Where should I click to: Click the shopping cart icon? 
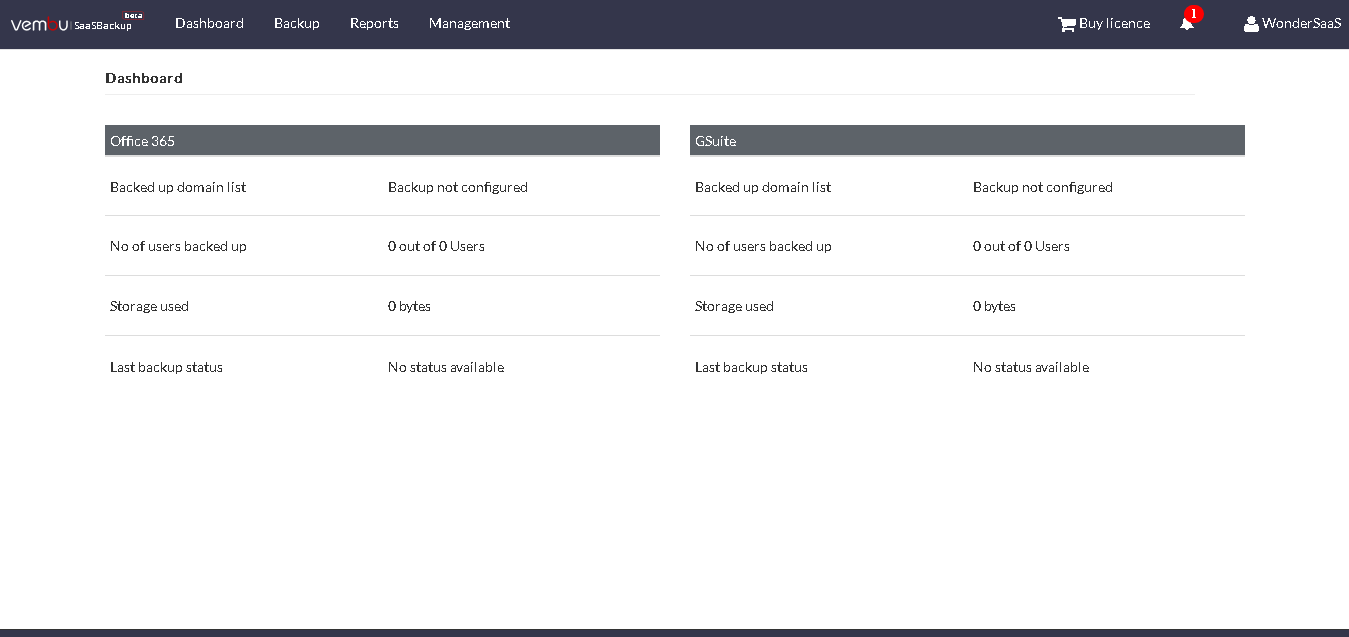1066,24
